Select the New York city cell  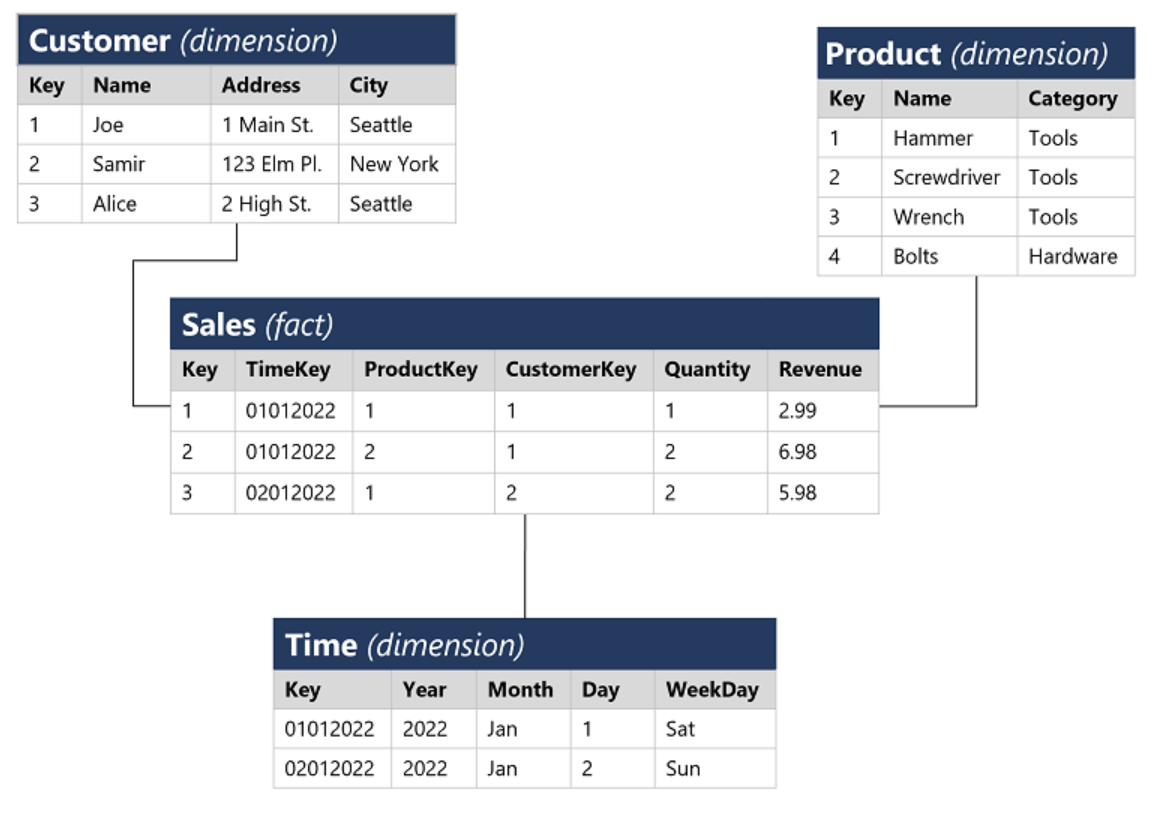pos(397,164)
